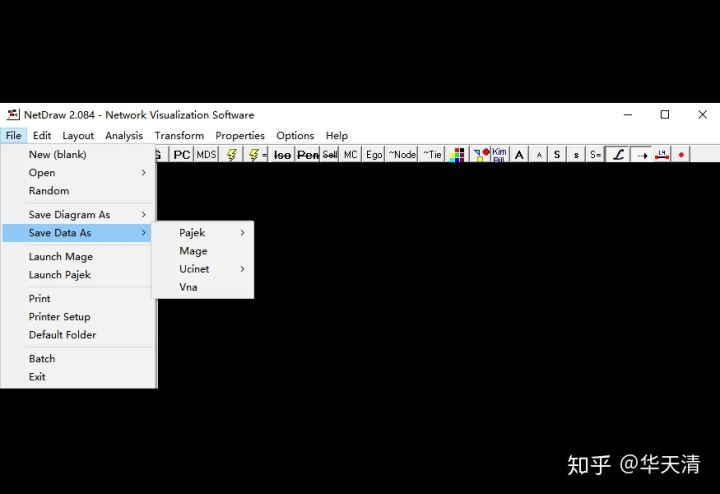Choose Launch Mage
The image size is (720, 494).
(78, 257)
